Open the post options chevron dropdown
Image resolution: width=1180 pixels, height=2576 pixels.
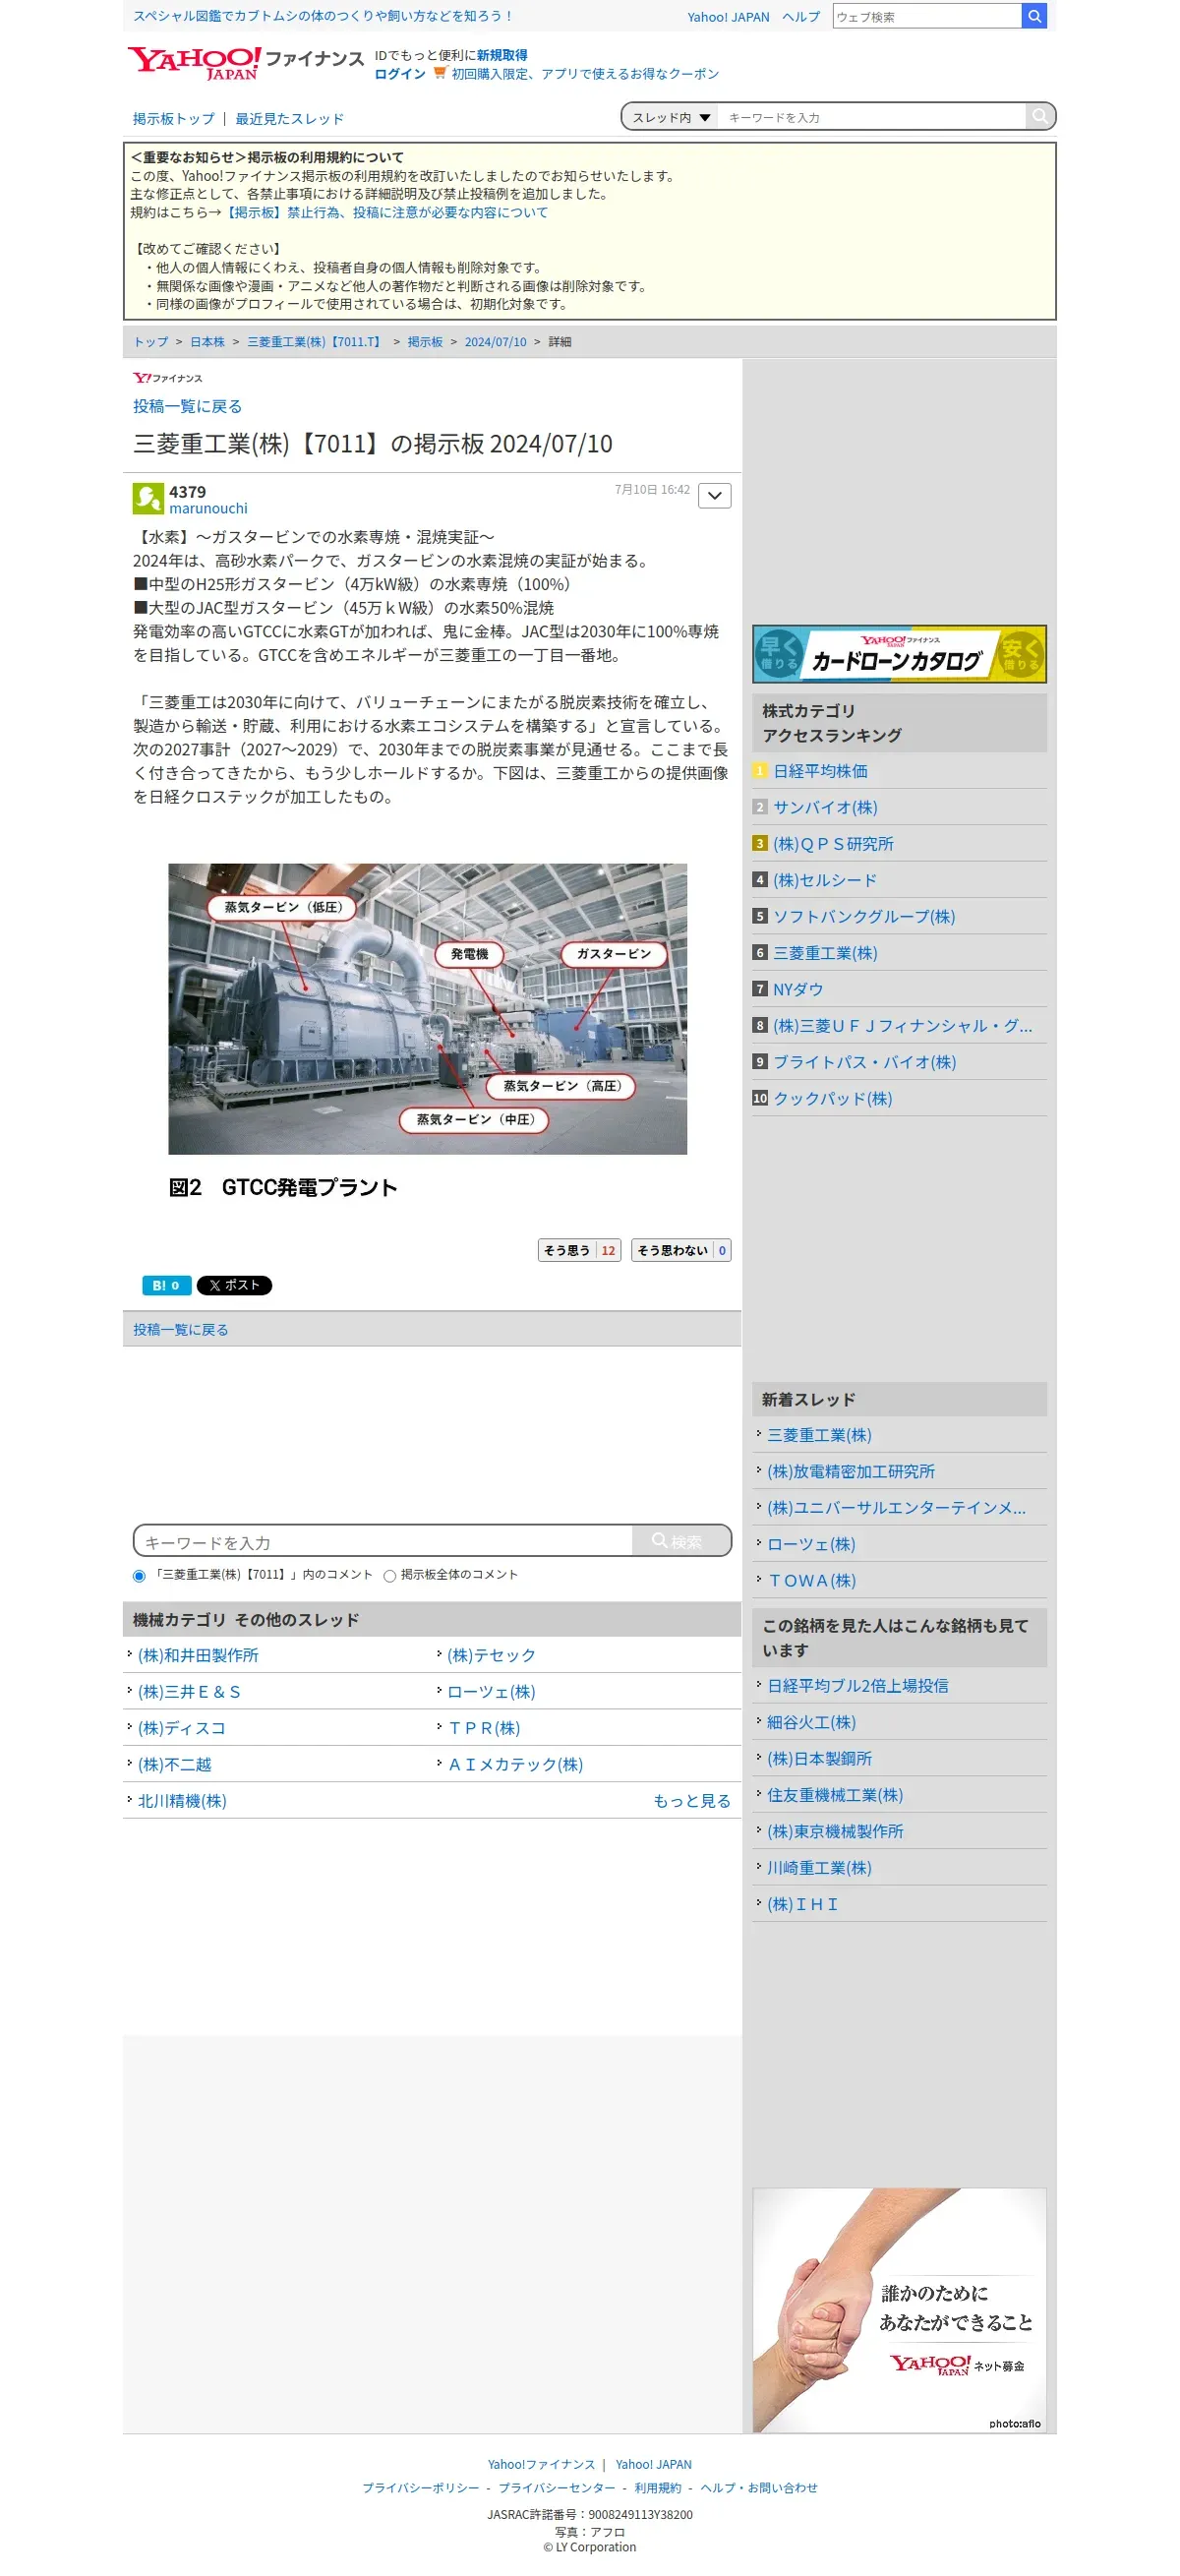[x=714, y=496]
